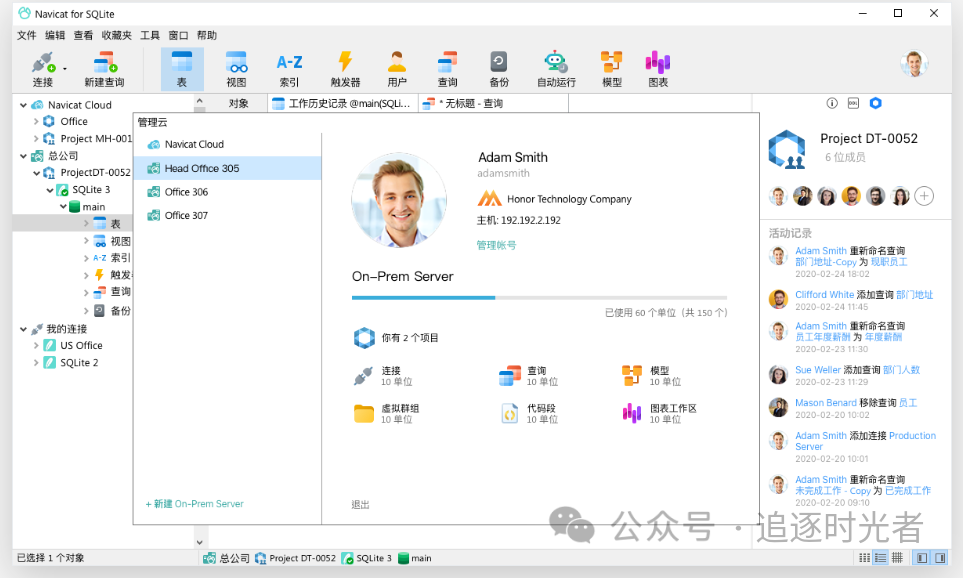Screen dimensions: 963x578
Task: Select Office 306 in the cloud list
Action: tap(227, 192)
